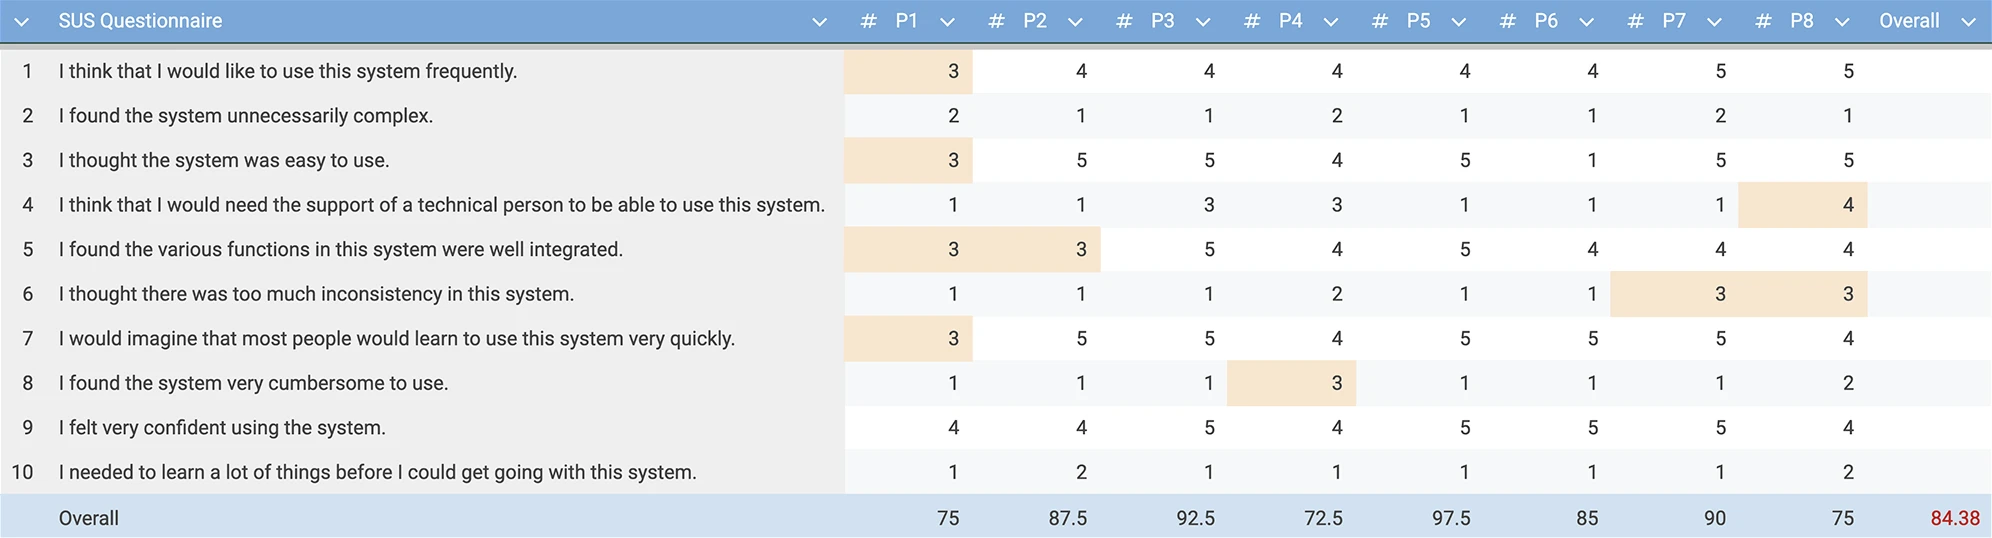
Task: Click the number-type icon beside P5
Action: coord(1380,21)
